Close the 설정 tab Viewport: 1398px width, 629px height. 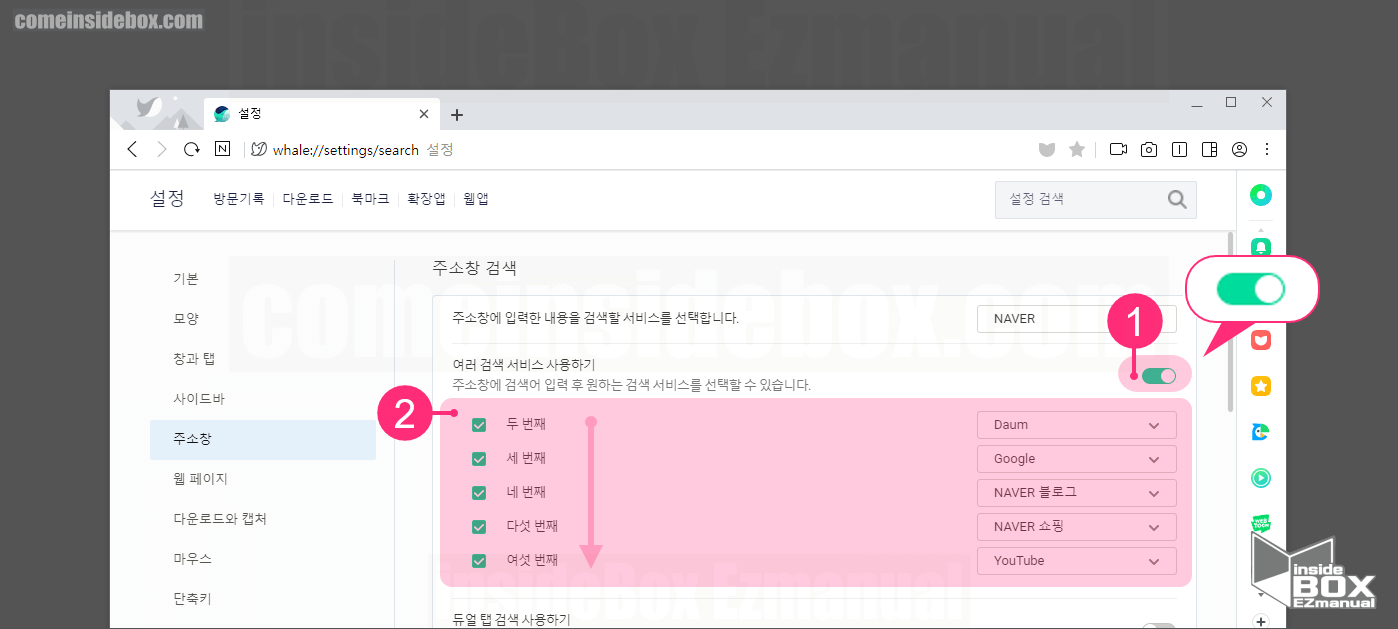point(423,115)
